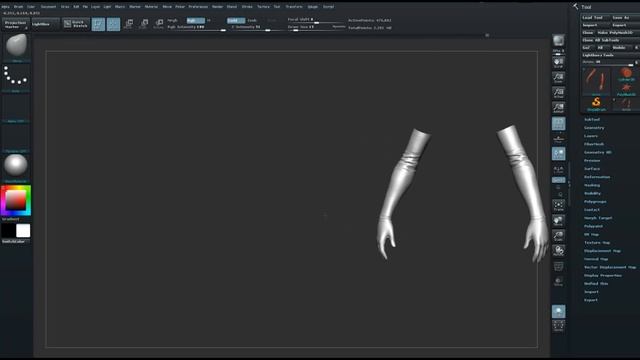Open the material sphere selector
The width and height of the screenshot is (640, 360).
16,168
